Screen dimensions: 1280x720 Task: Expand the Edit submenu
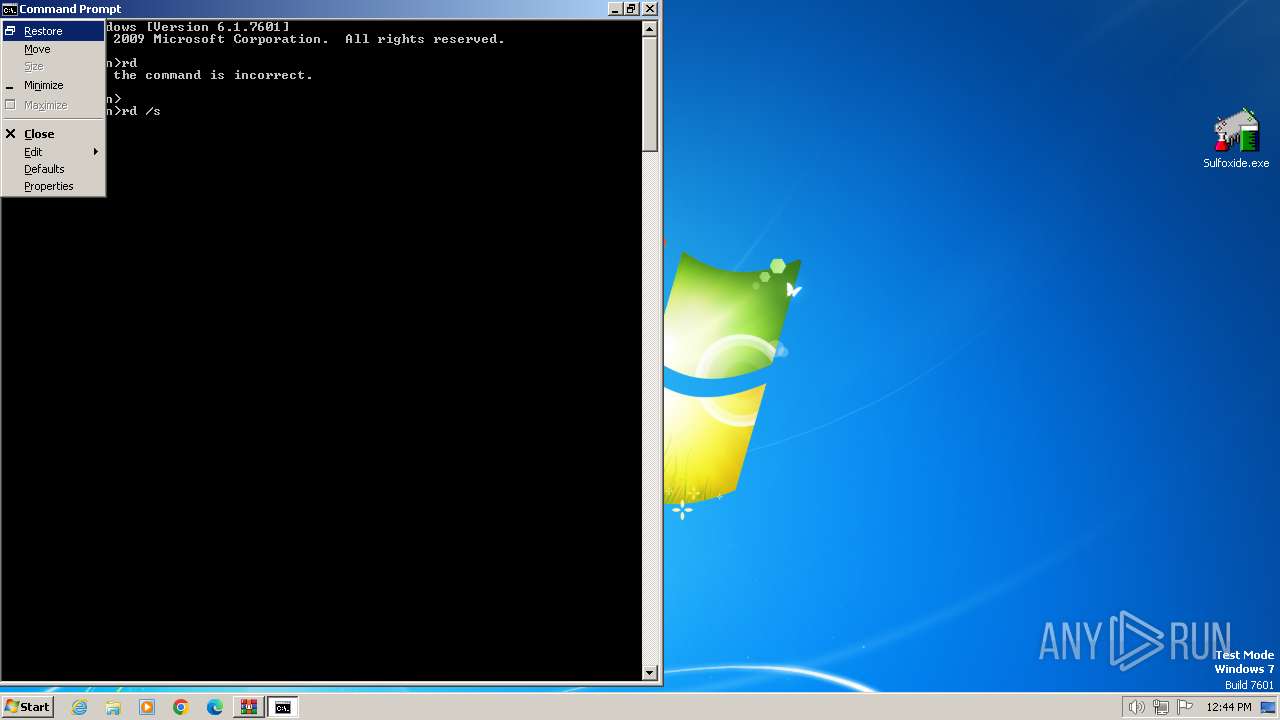tap(53, 152)
